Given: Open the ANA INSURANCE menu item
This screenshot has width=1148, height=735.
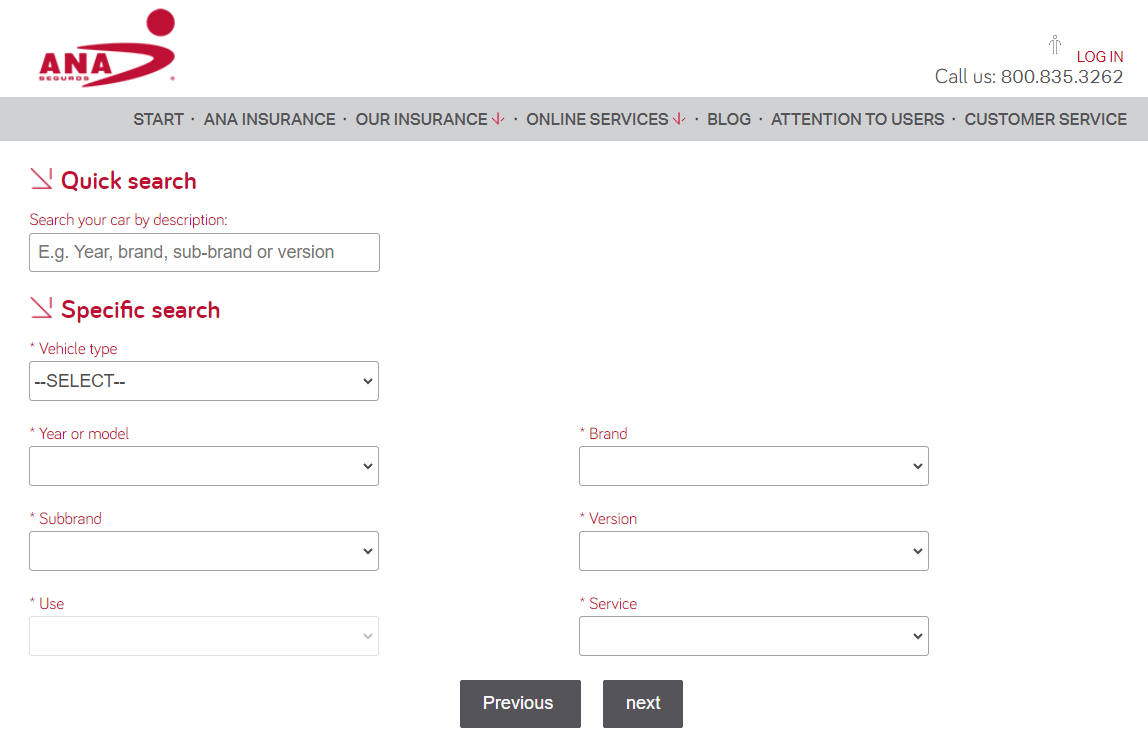Looking at the screenshot, I should click(x=269, y=119).
